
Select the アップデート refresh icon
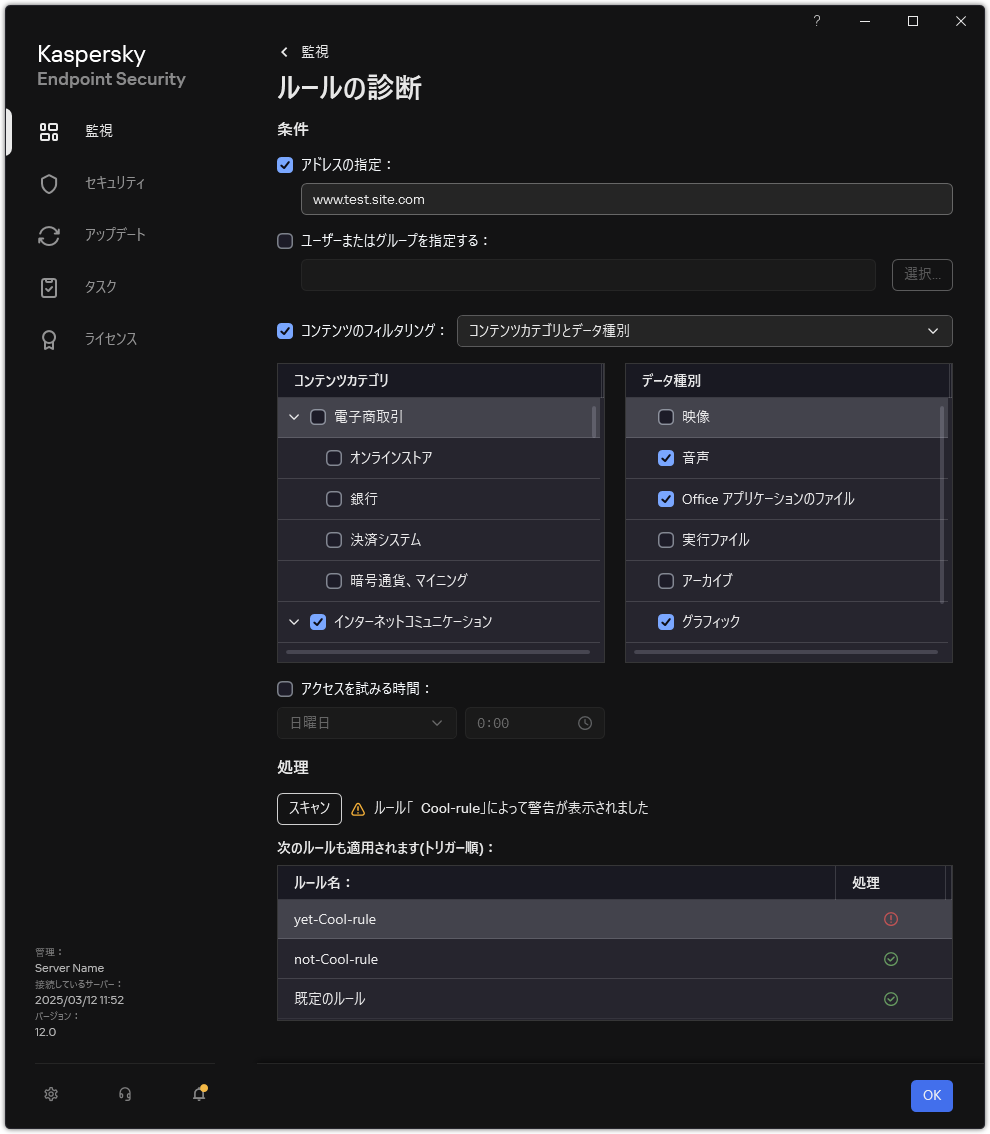(x=48, y=235)
